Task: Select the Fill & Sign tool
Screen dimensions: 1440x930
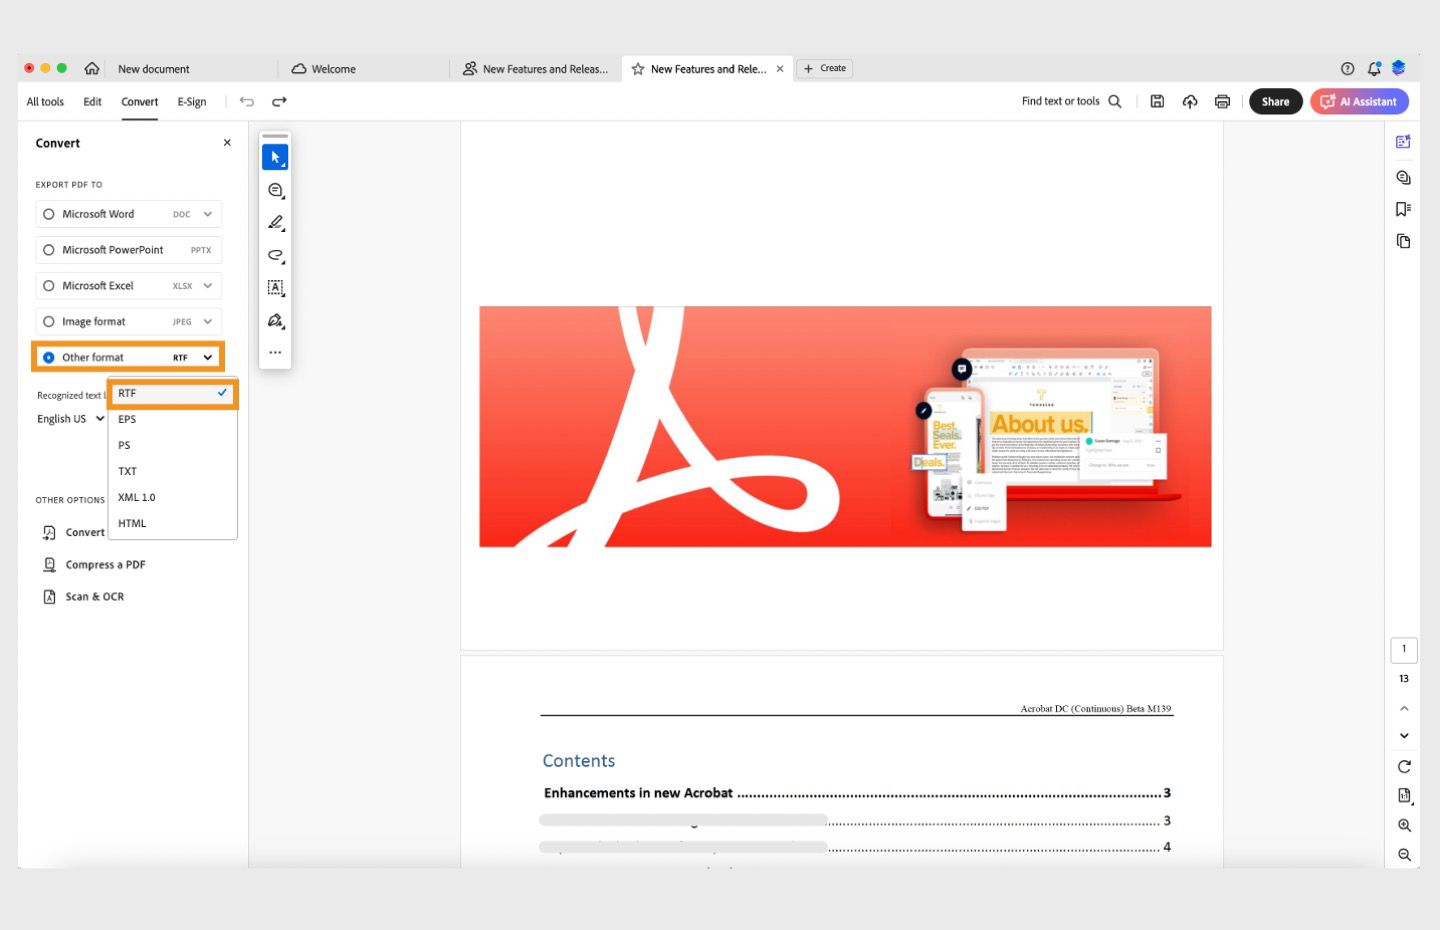Action: [x=275, y=320]
